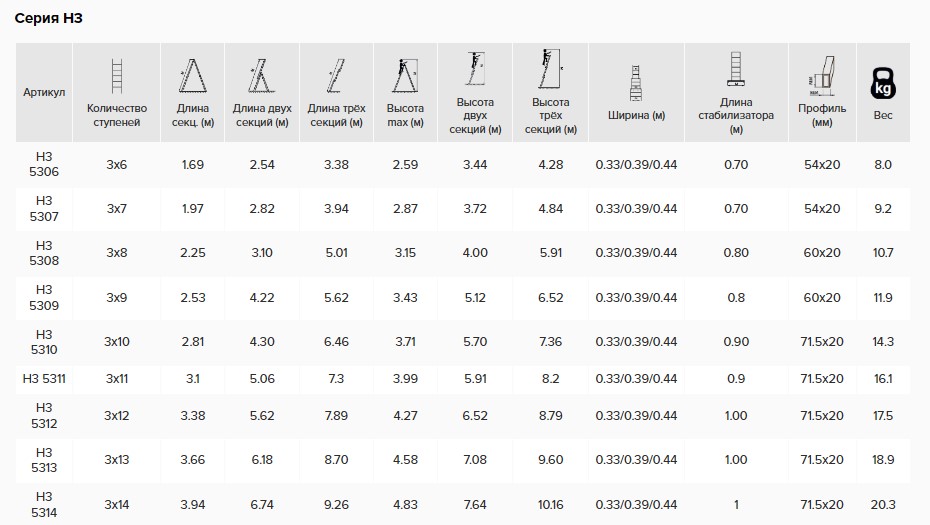Select article Н3 5308
The width and height of the screenshot is (930, 525).
(44, 253)
